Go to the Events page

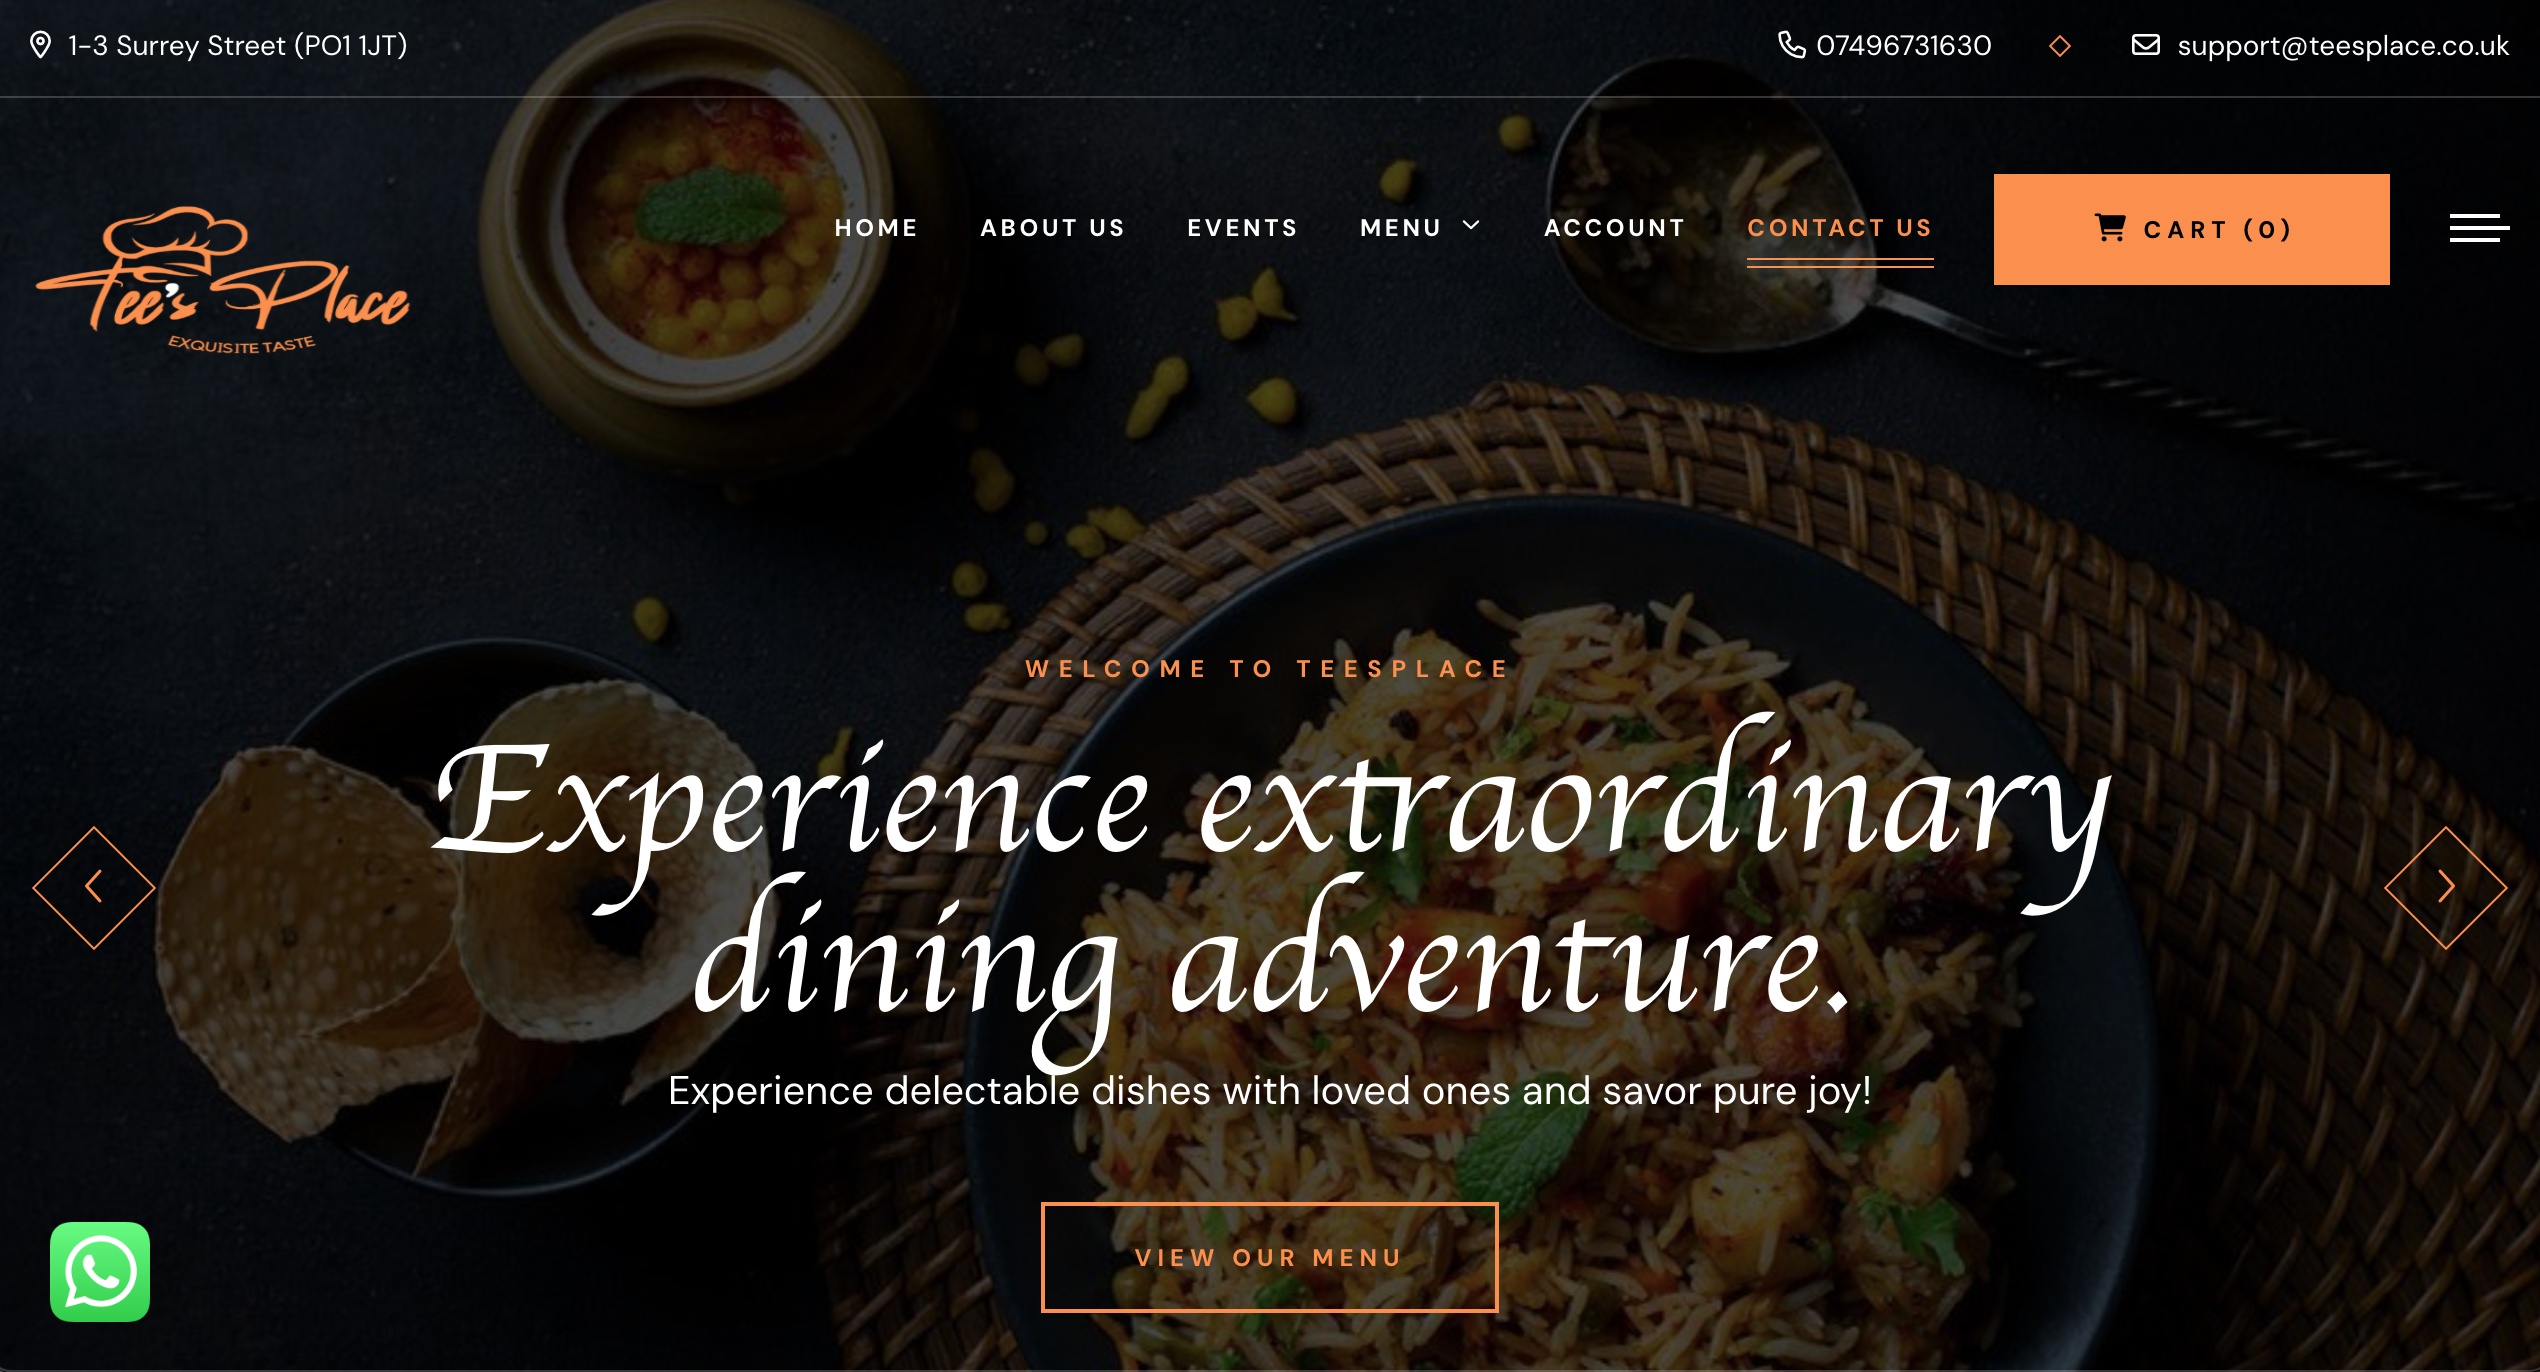pos(1242,228)
